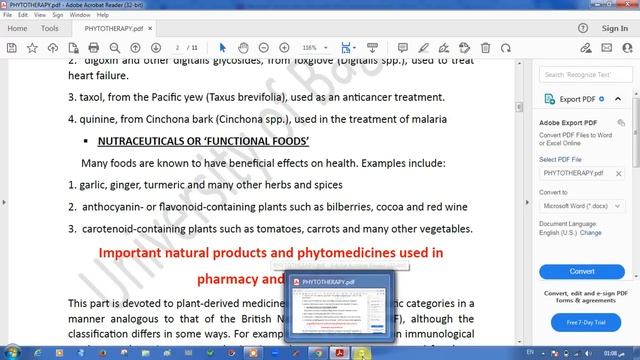
Task: Click the Select PDF File label
Action: [x=560, y=160]
